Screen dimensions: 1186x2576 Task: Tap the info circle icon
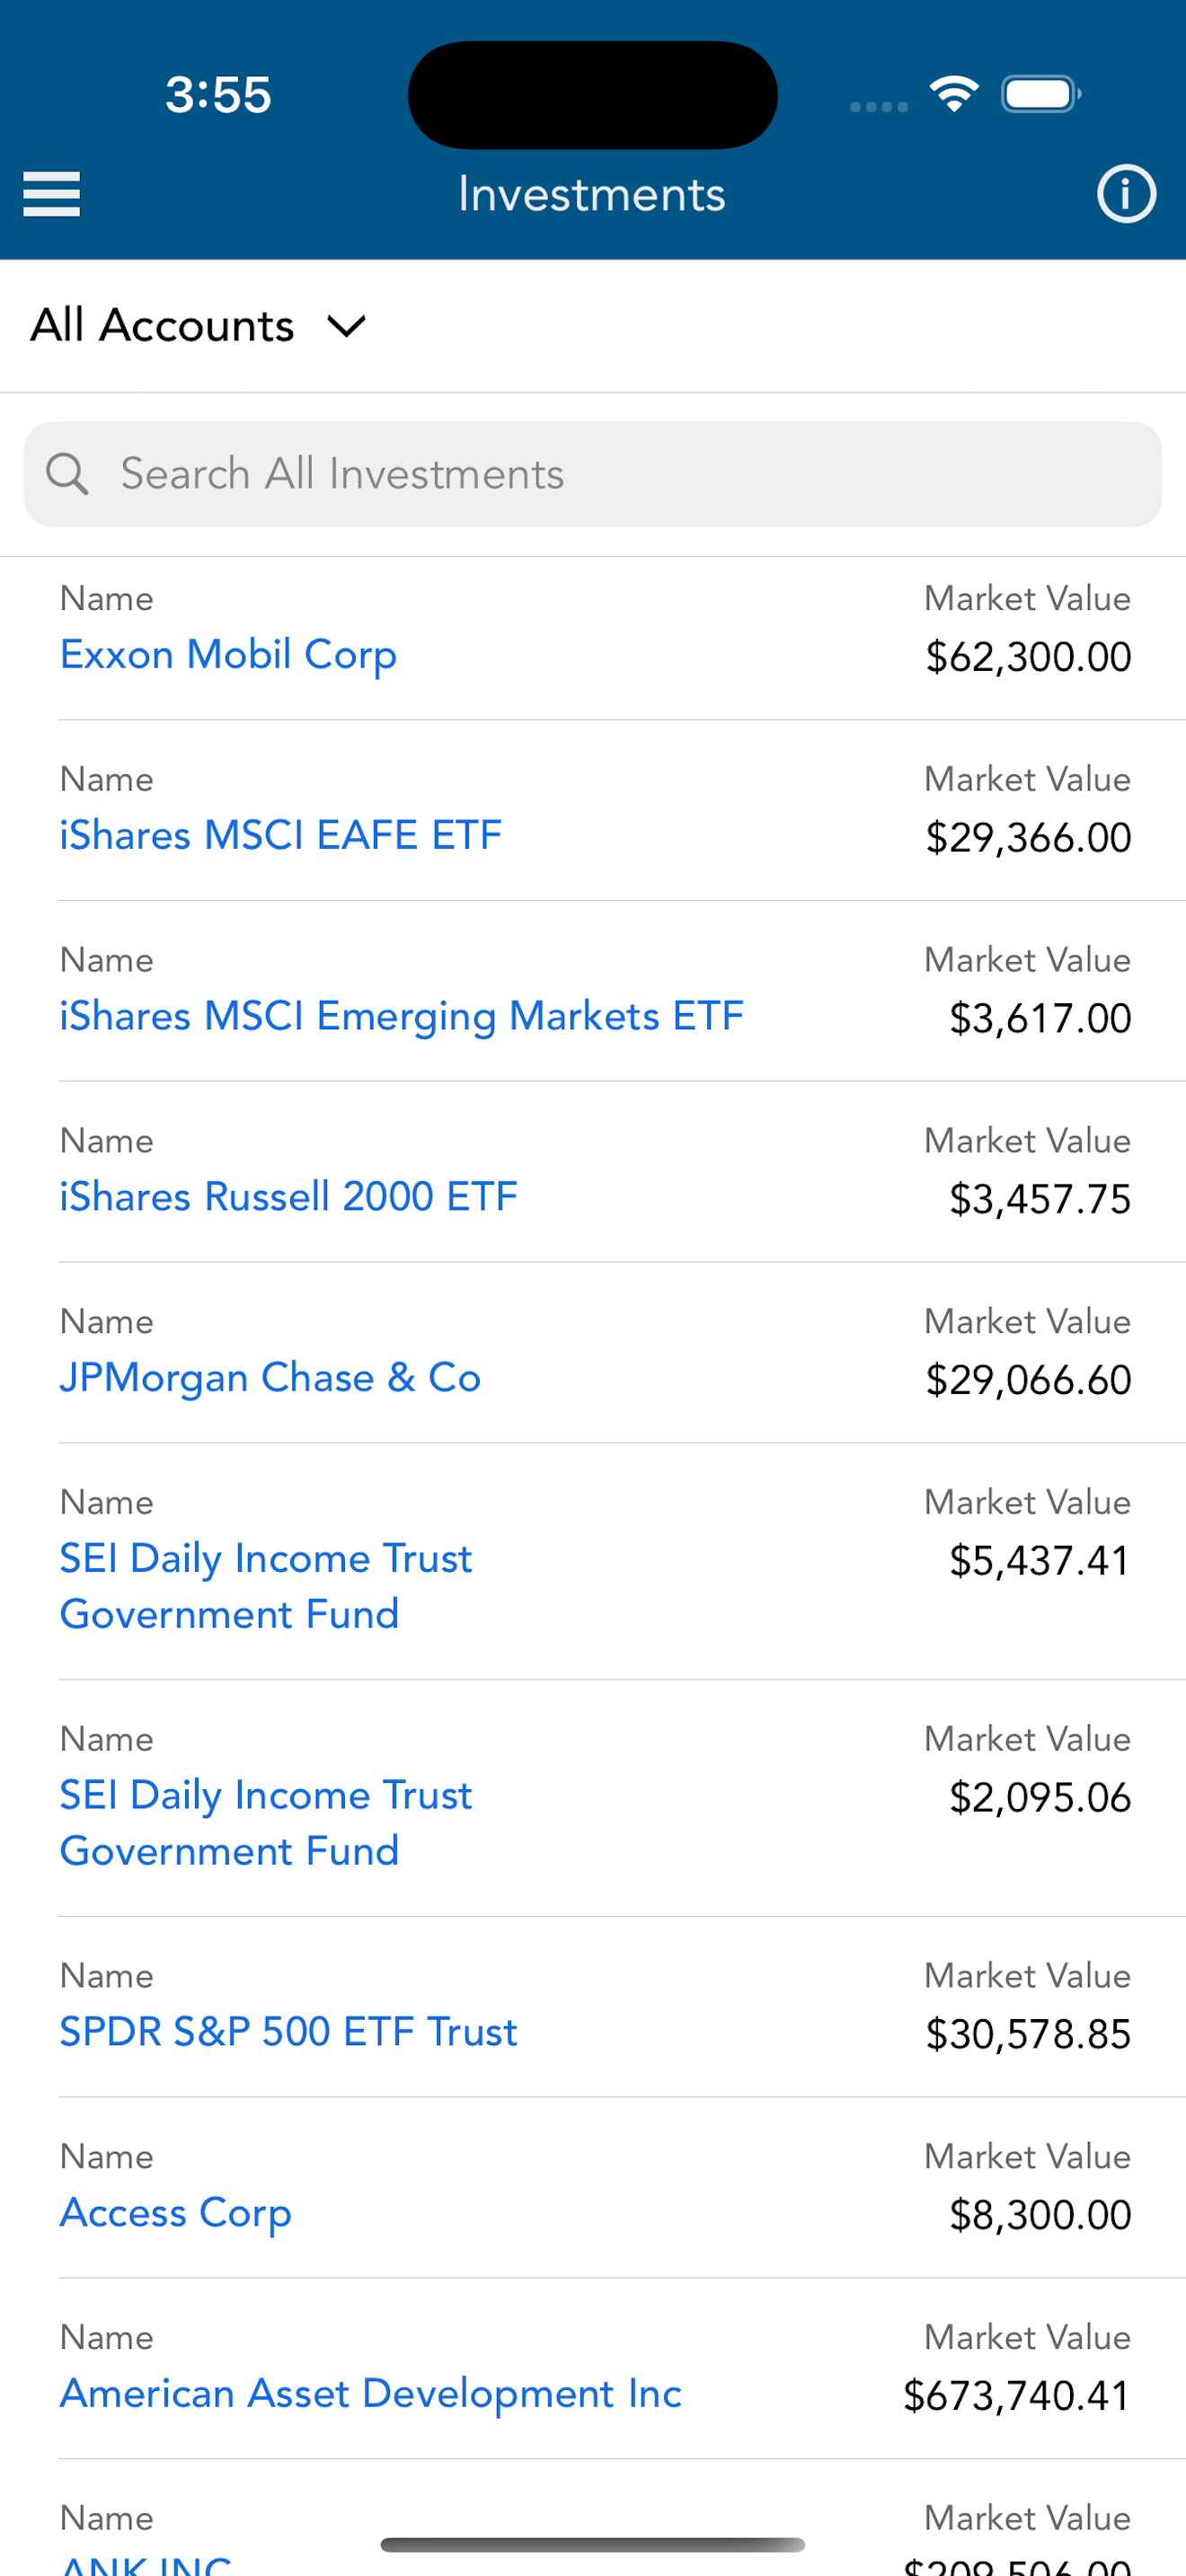coord(1126,194)
